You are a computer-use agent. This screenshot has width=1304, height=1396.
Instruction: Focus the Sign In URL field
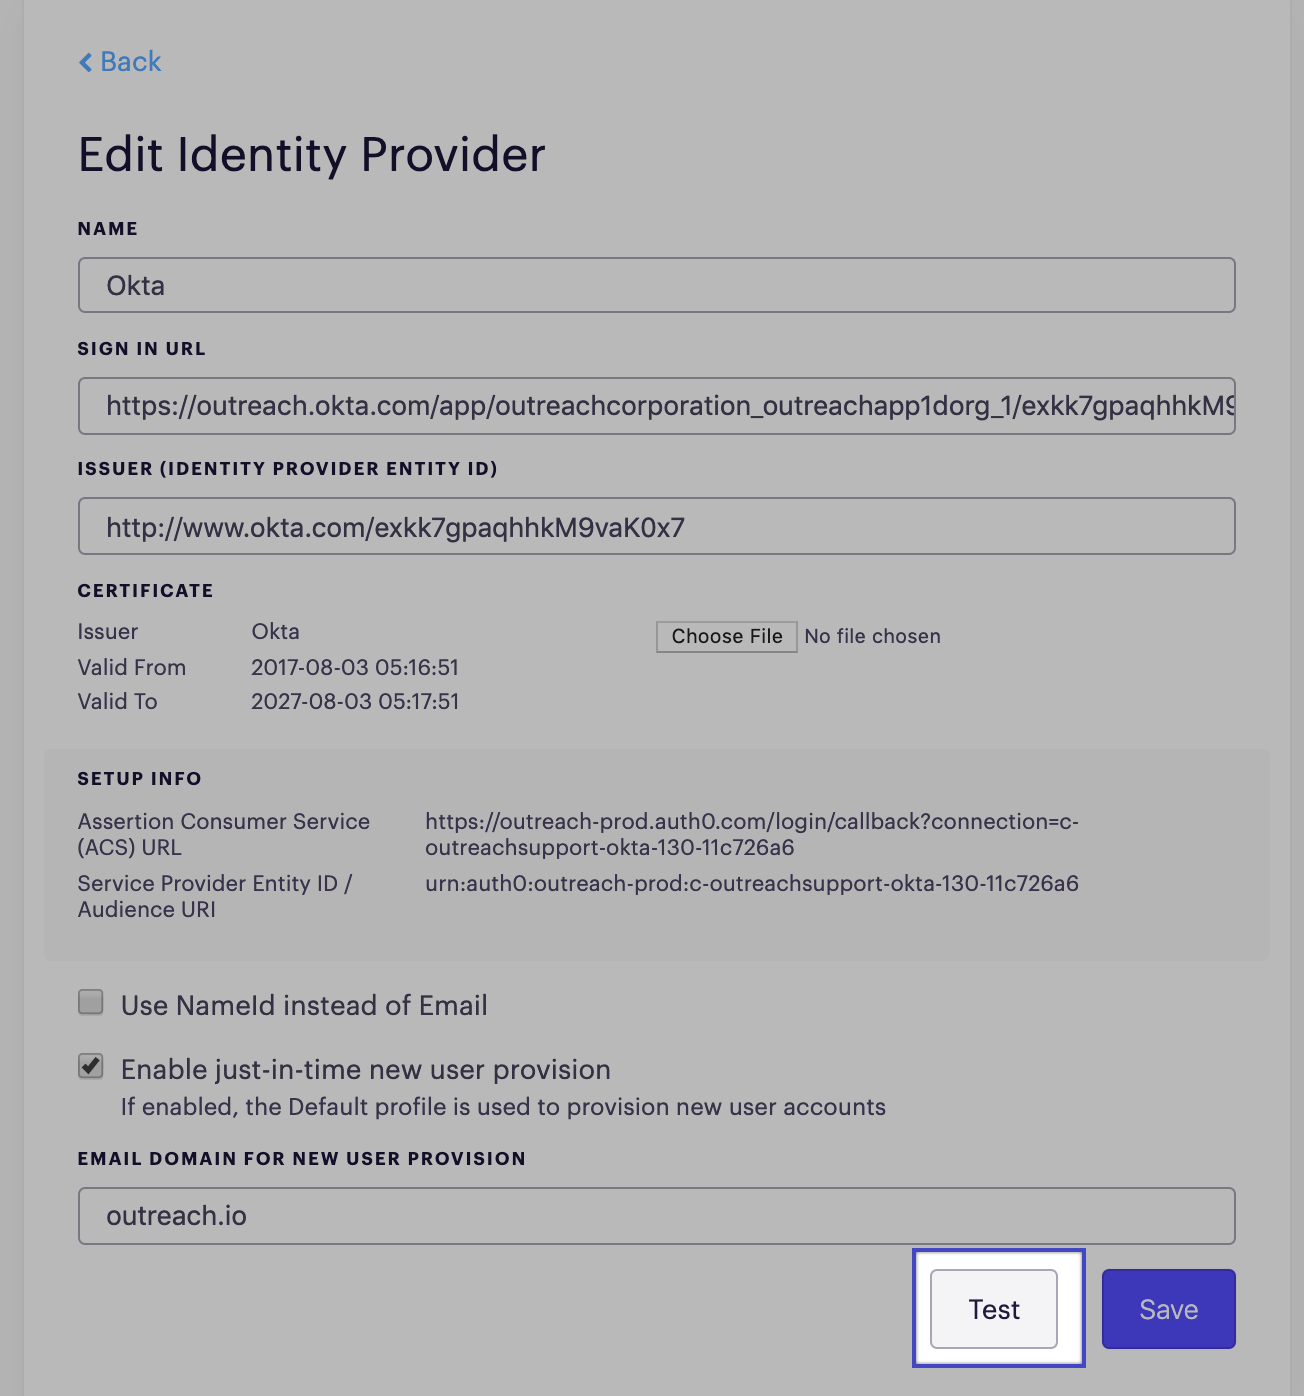pyautogui.click(x=657, y=406)
